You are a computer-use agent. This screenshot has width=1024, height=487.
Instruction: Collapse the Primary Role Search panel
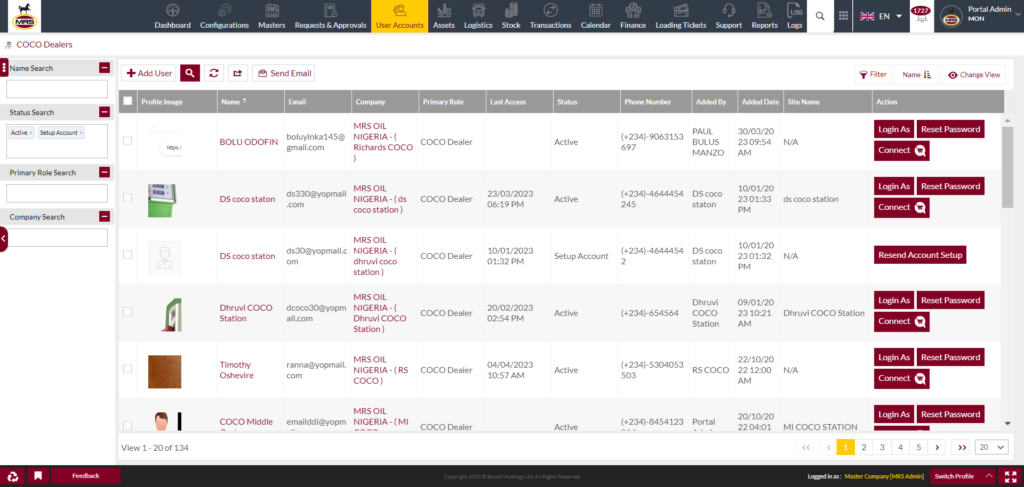pos(104,172)
